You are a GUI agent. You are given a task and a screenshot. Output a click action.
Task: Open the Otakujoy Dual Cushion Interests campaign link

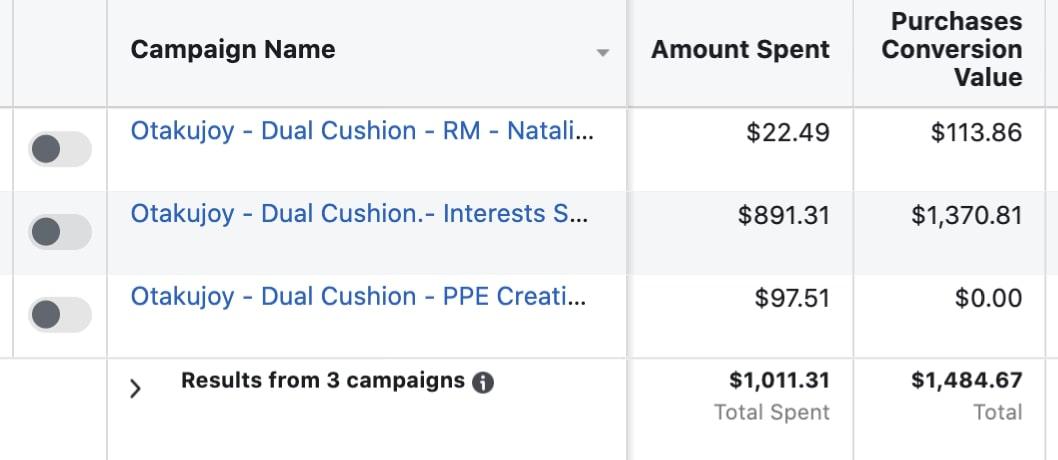(359, 214)
